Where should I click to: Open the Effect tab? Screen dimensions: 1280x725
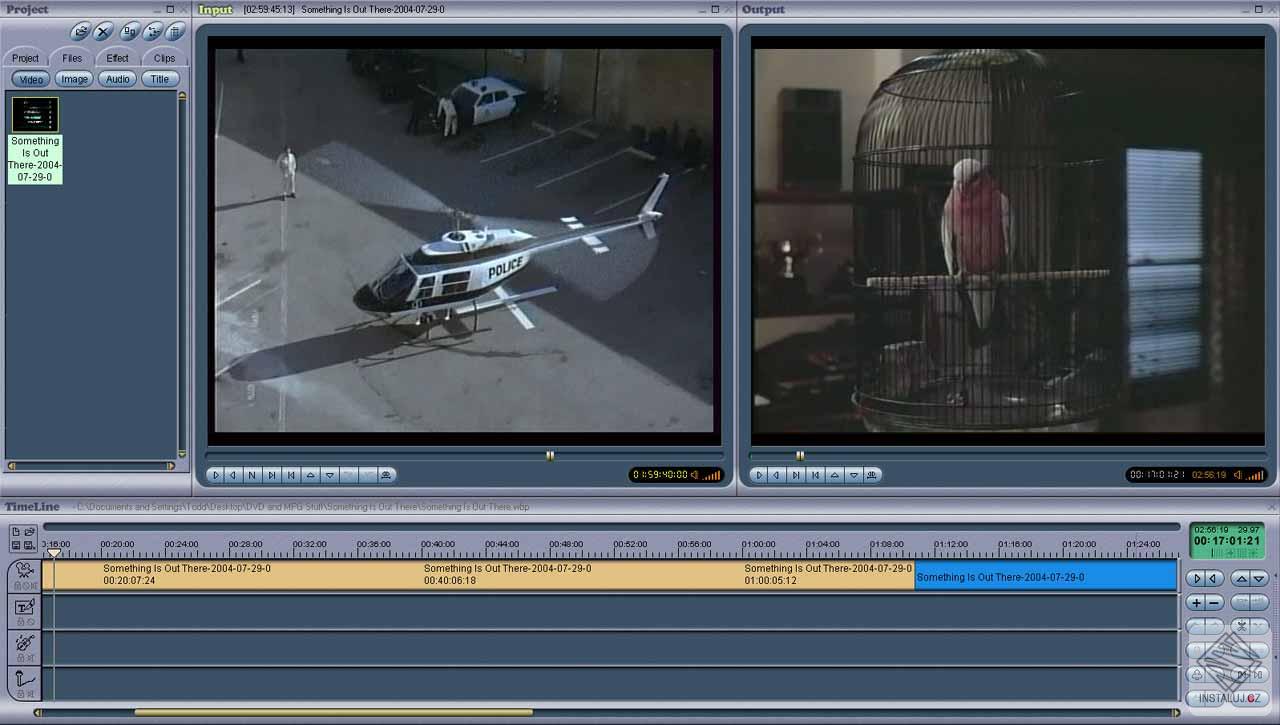tap(118, 58)
